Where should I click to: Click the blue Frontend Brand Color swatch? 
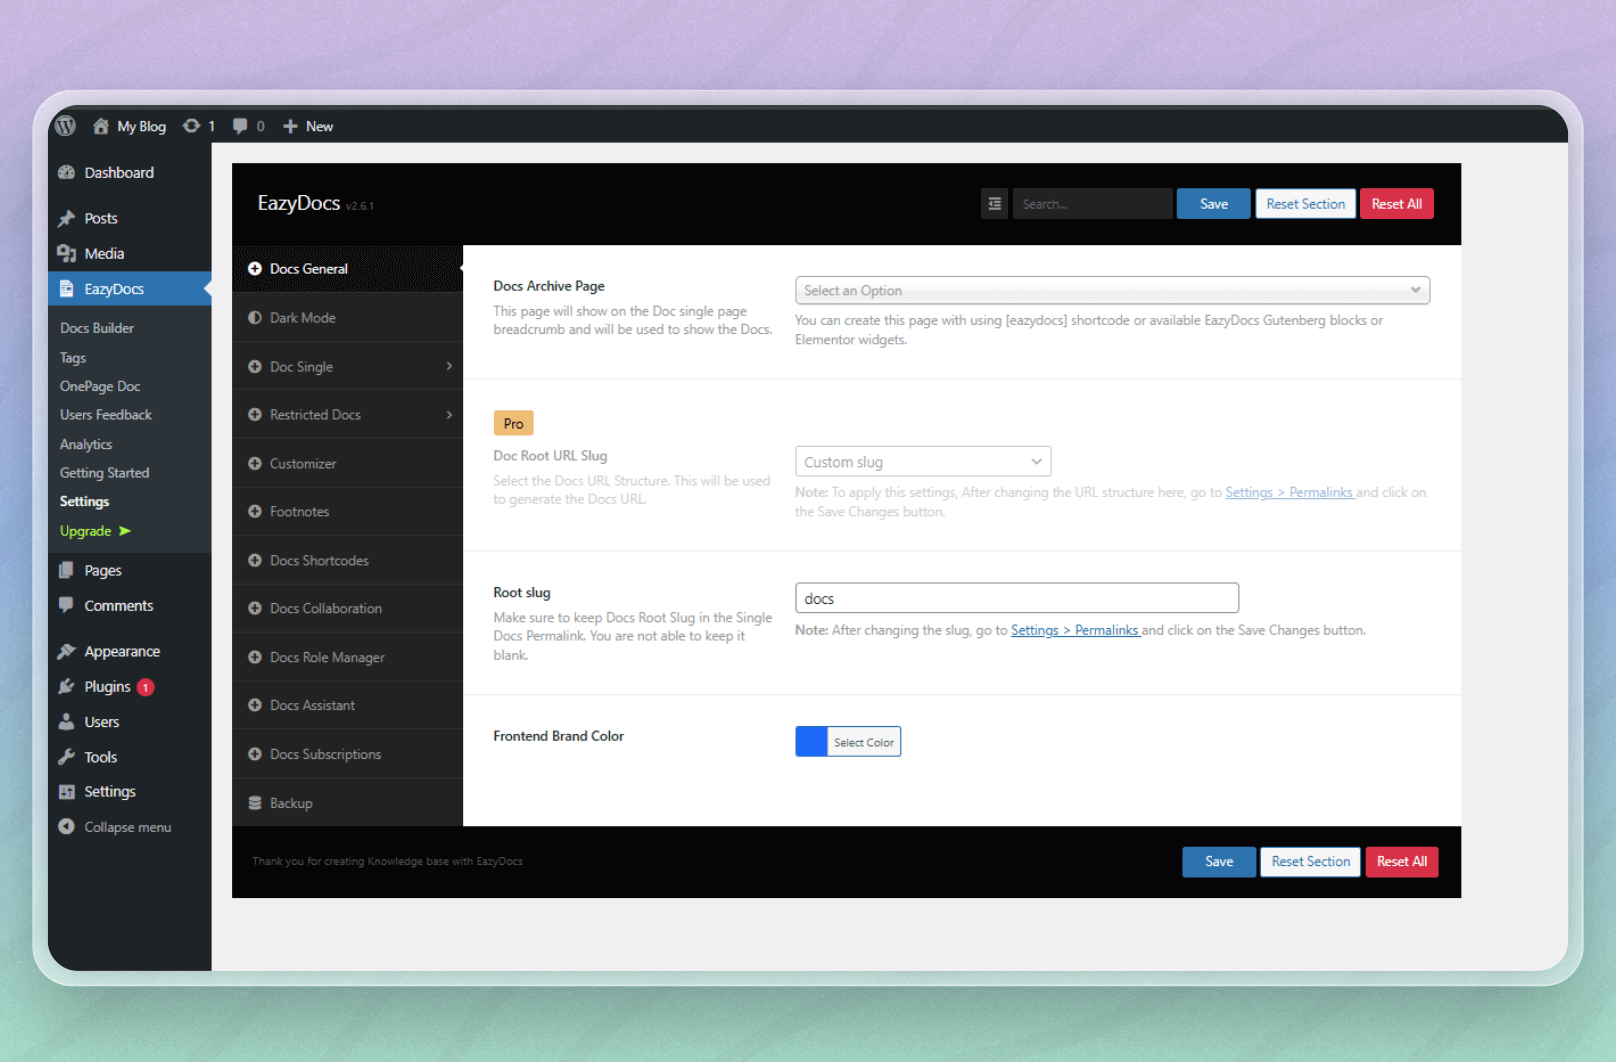click(x=811, y=742)
